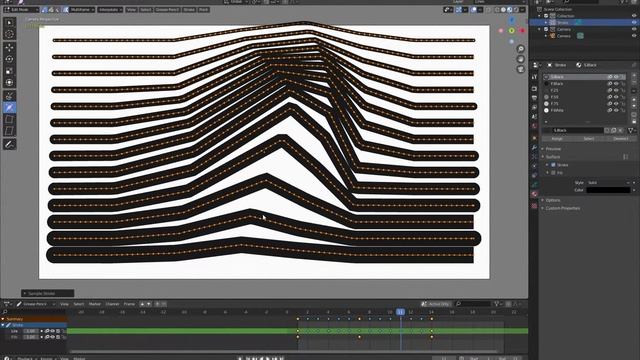
Task: Open the Grease Pencil menu
Action: [167, 9]
